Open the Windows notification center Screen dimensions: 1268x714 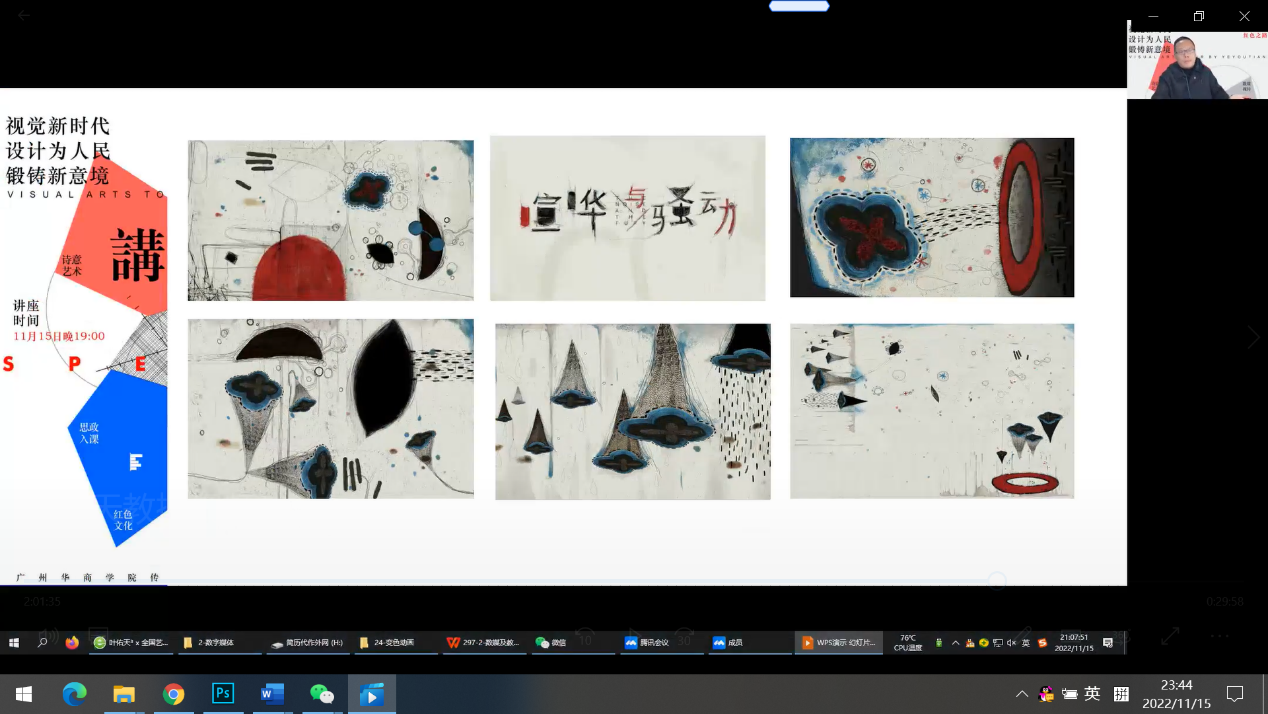[x=1235, y=694]
